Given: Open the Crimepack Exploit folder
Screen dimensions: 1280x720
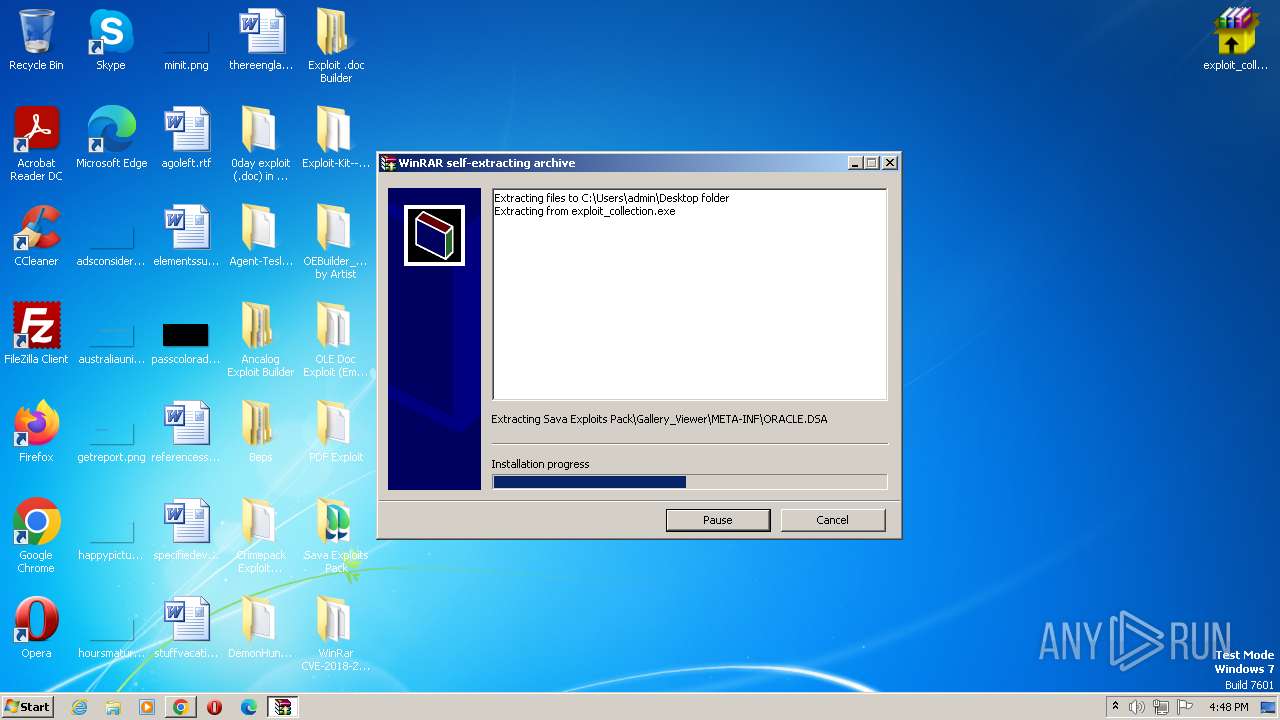Looking at the screenshot, I should 260,536.
